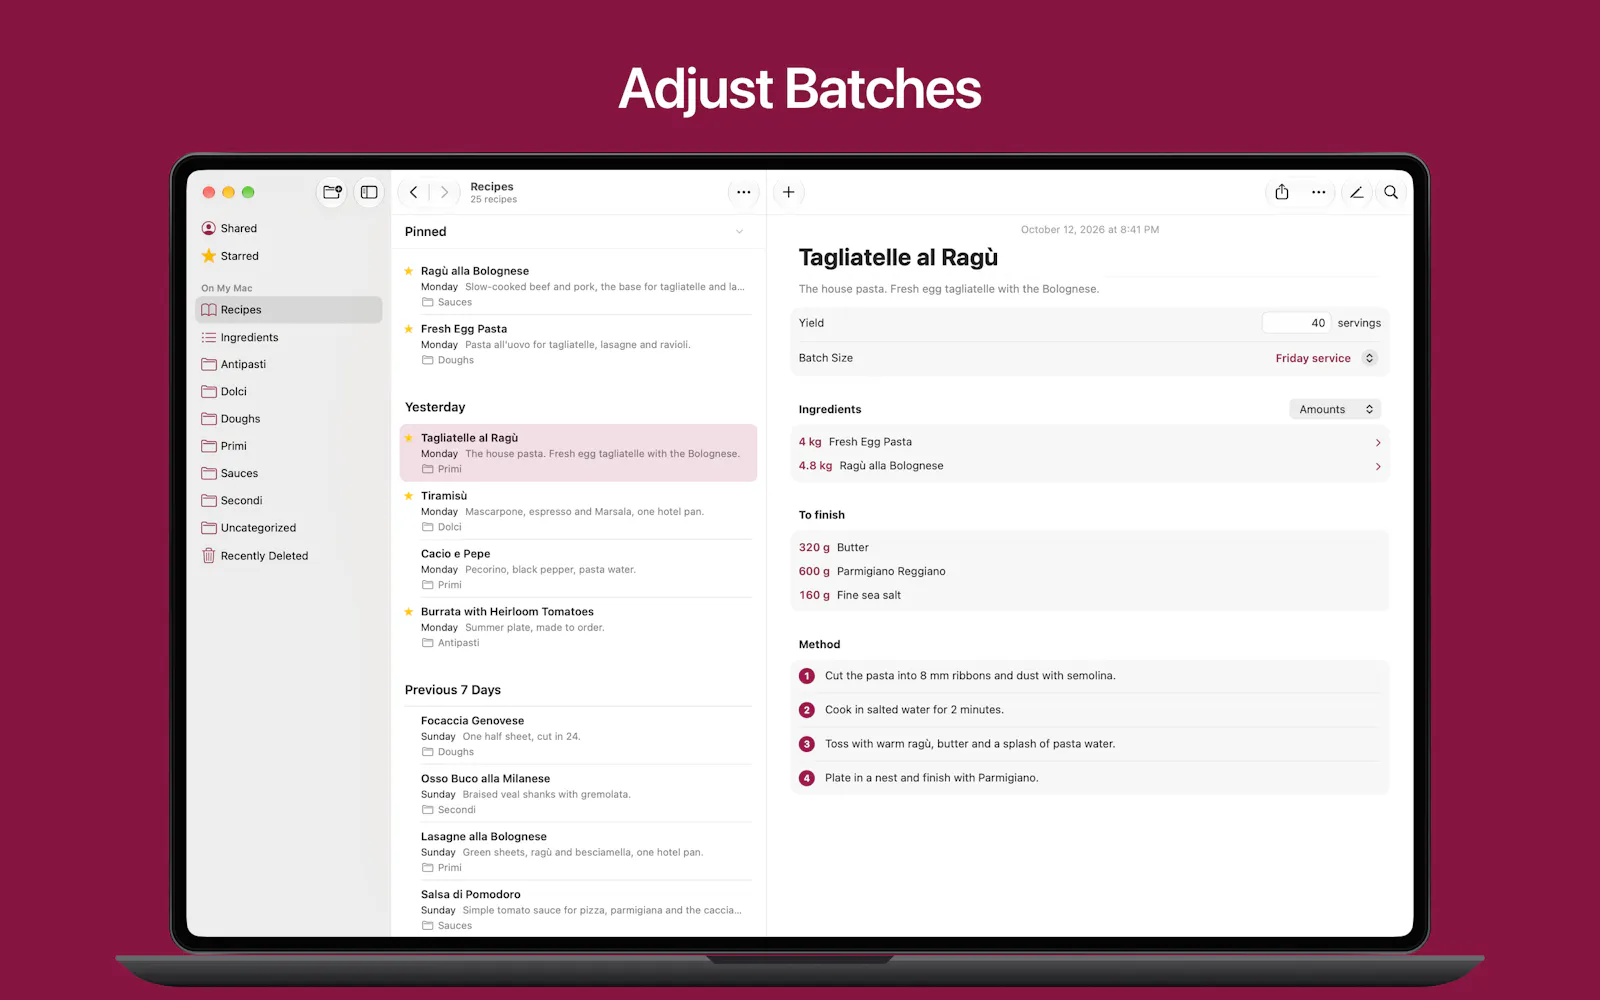Open the Uncategorized folder
1600x1000 pixels.
click(289, 528)
